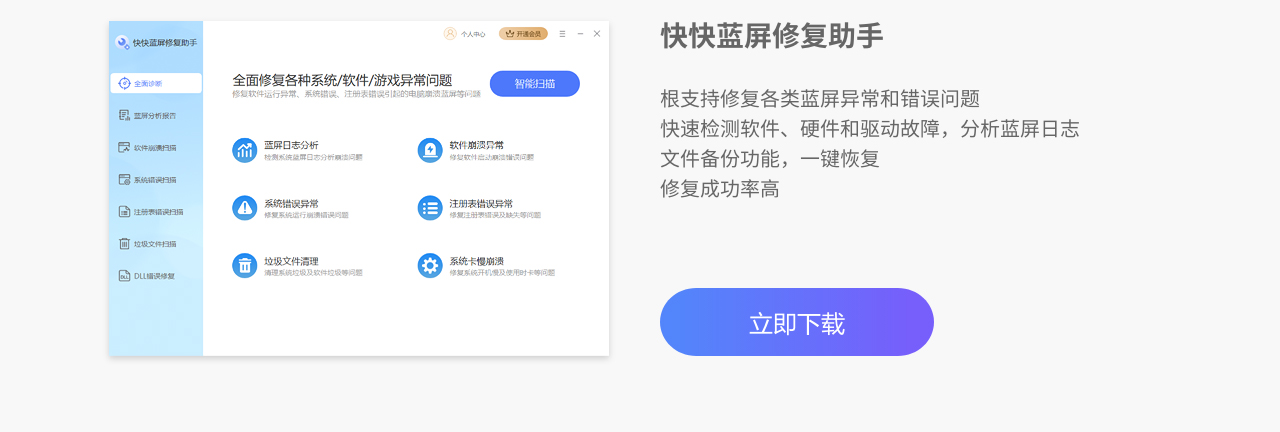This screenshot has width=1280, height=432.
Task: Click the 注册表错误异常 list icon
Action: point(430,207)
